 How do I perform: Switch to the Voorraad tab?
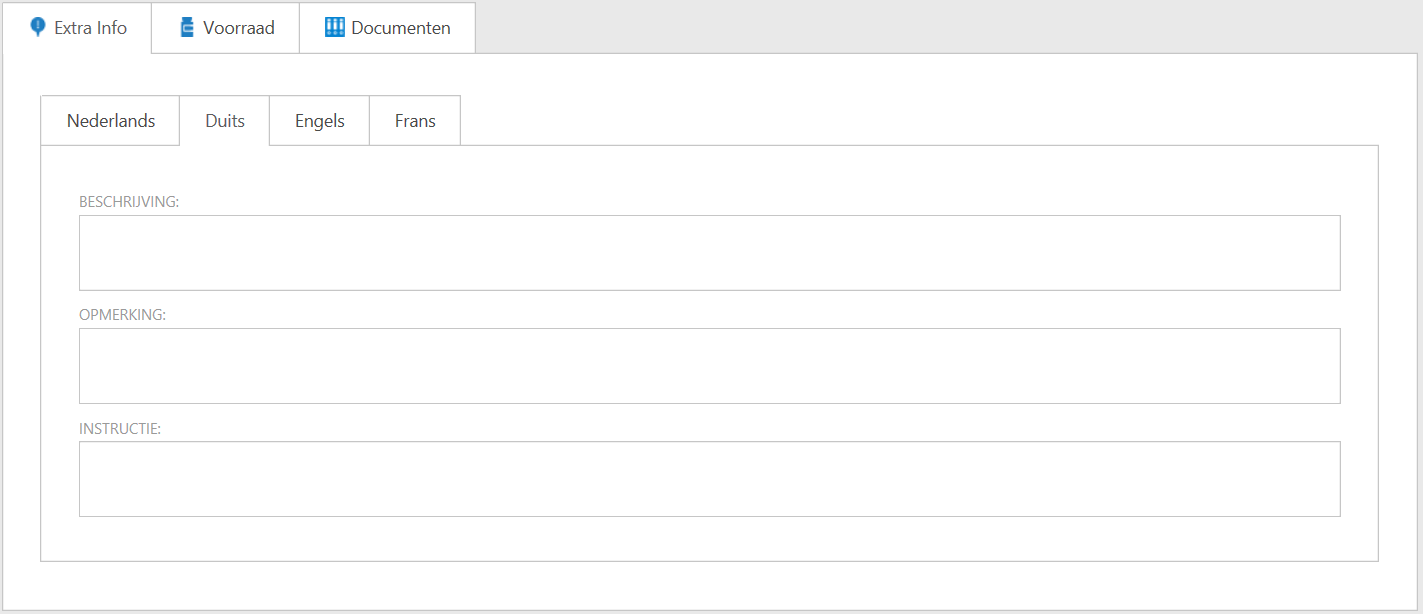pos(238,28)
